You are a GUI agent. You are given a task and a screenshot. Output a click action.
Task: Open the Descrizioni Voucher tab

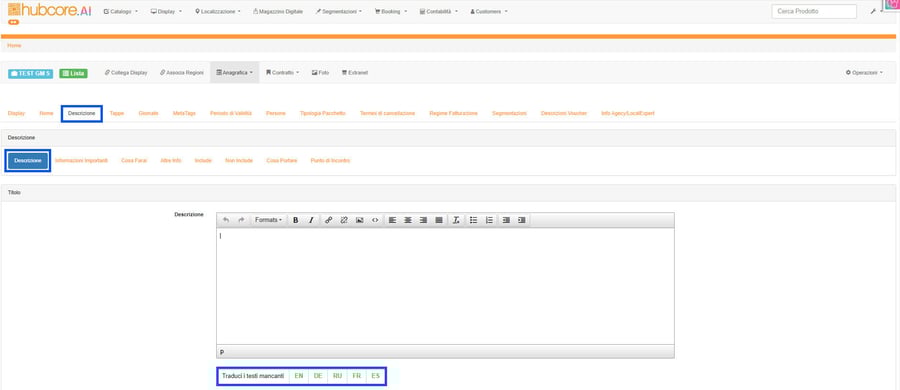click(x=564, y=114)
